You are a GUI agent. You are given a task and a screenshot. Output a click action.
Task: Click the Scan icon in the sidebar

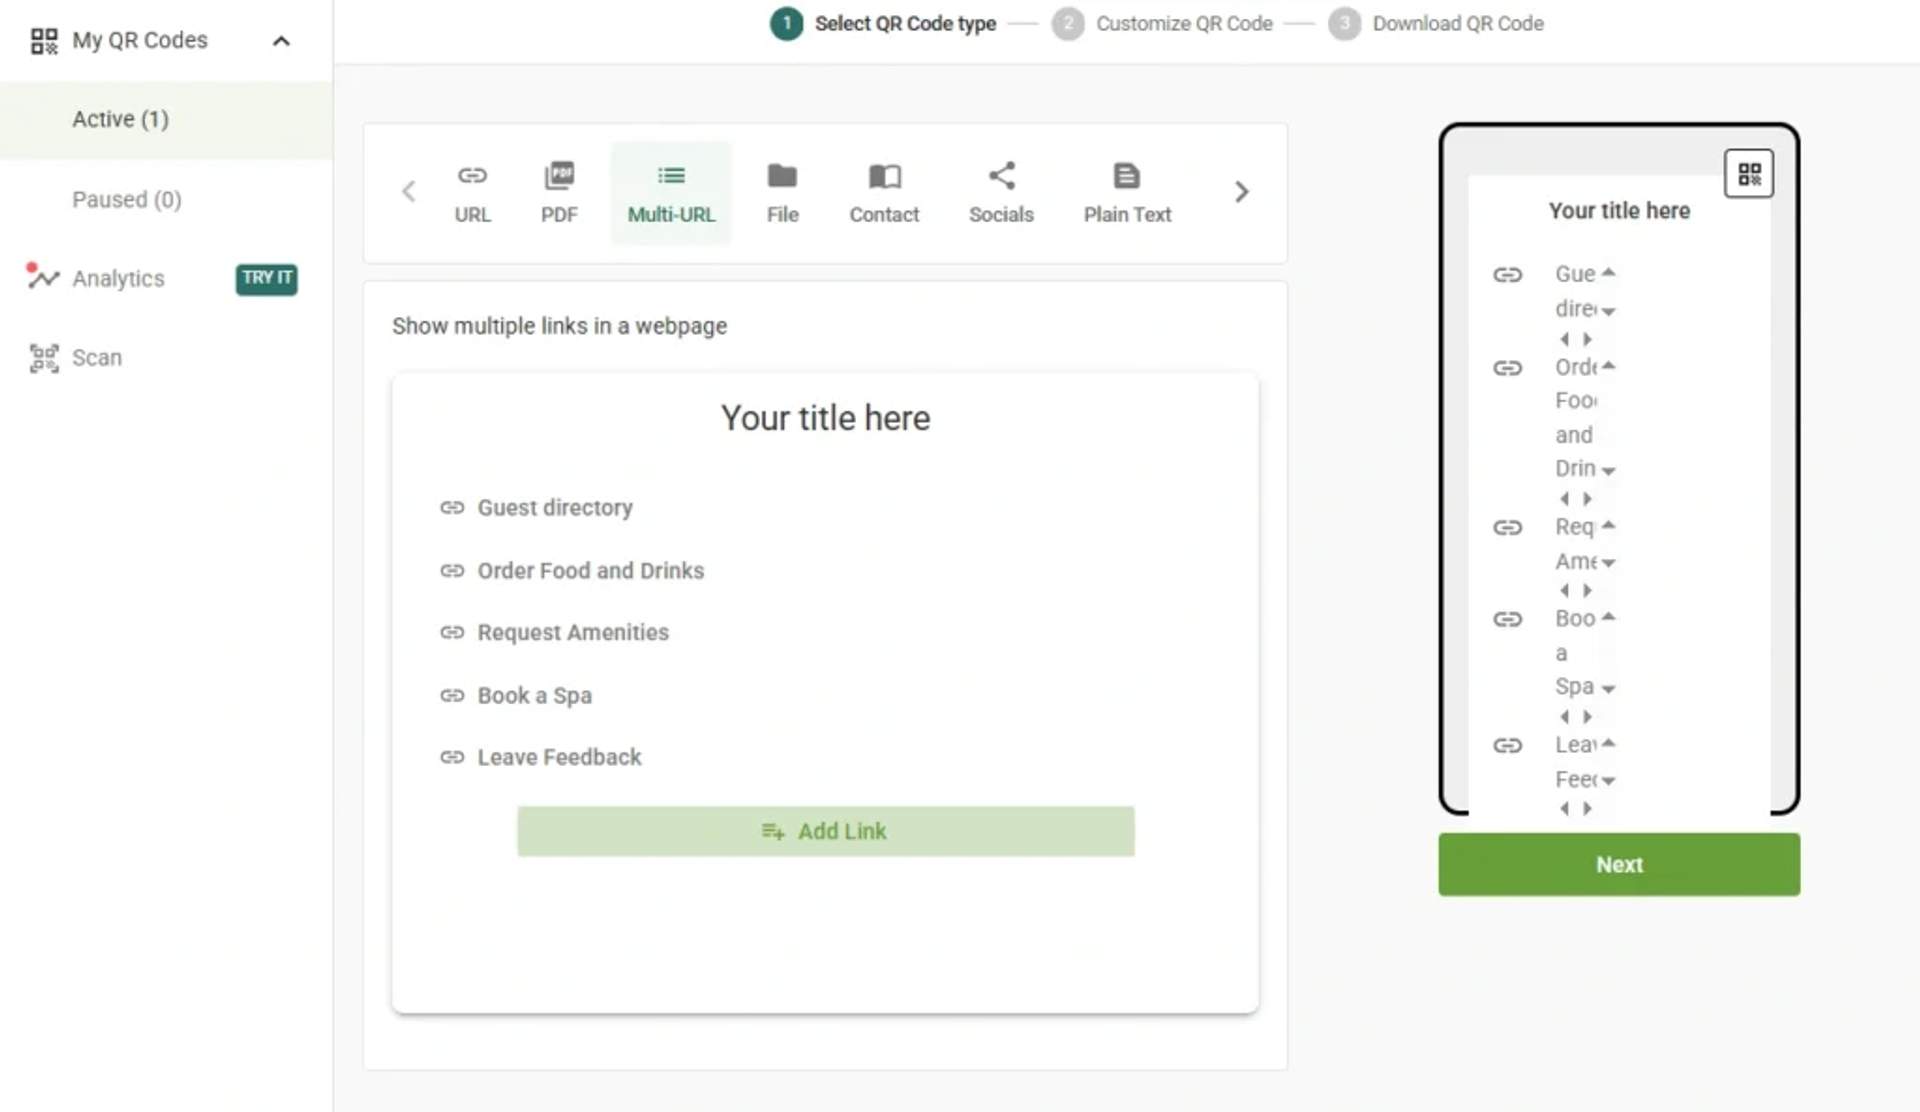[44, 358]
